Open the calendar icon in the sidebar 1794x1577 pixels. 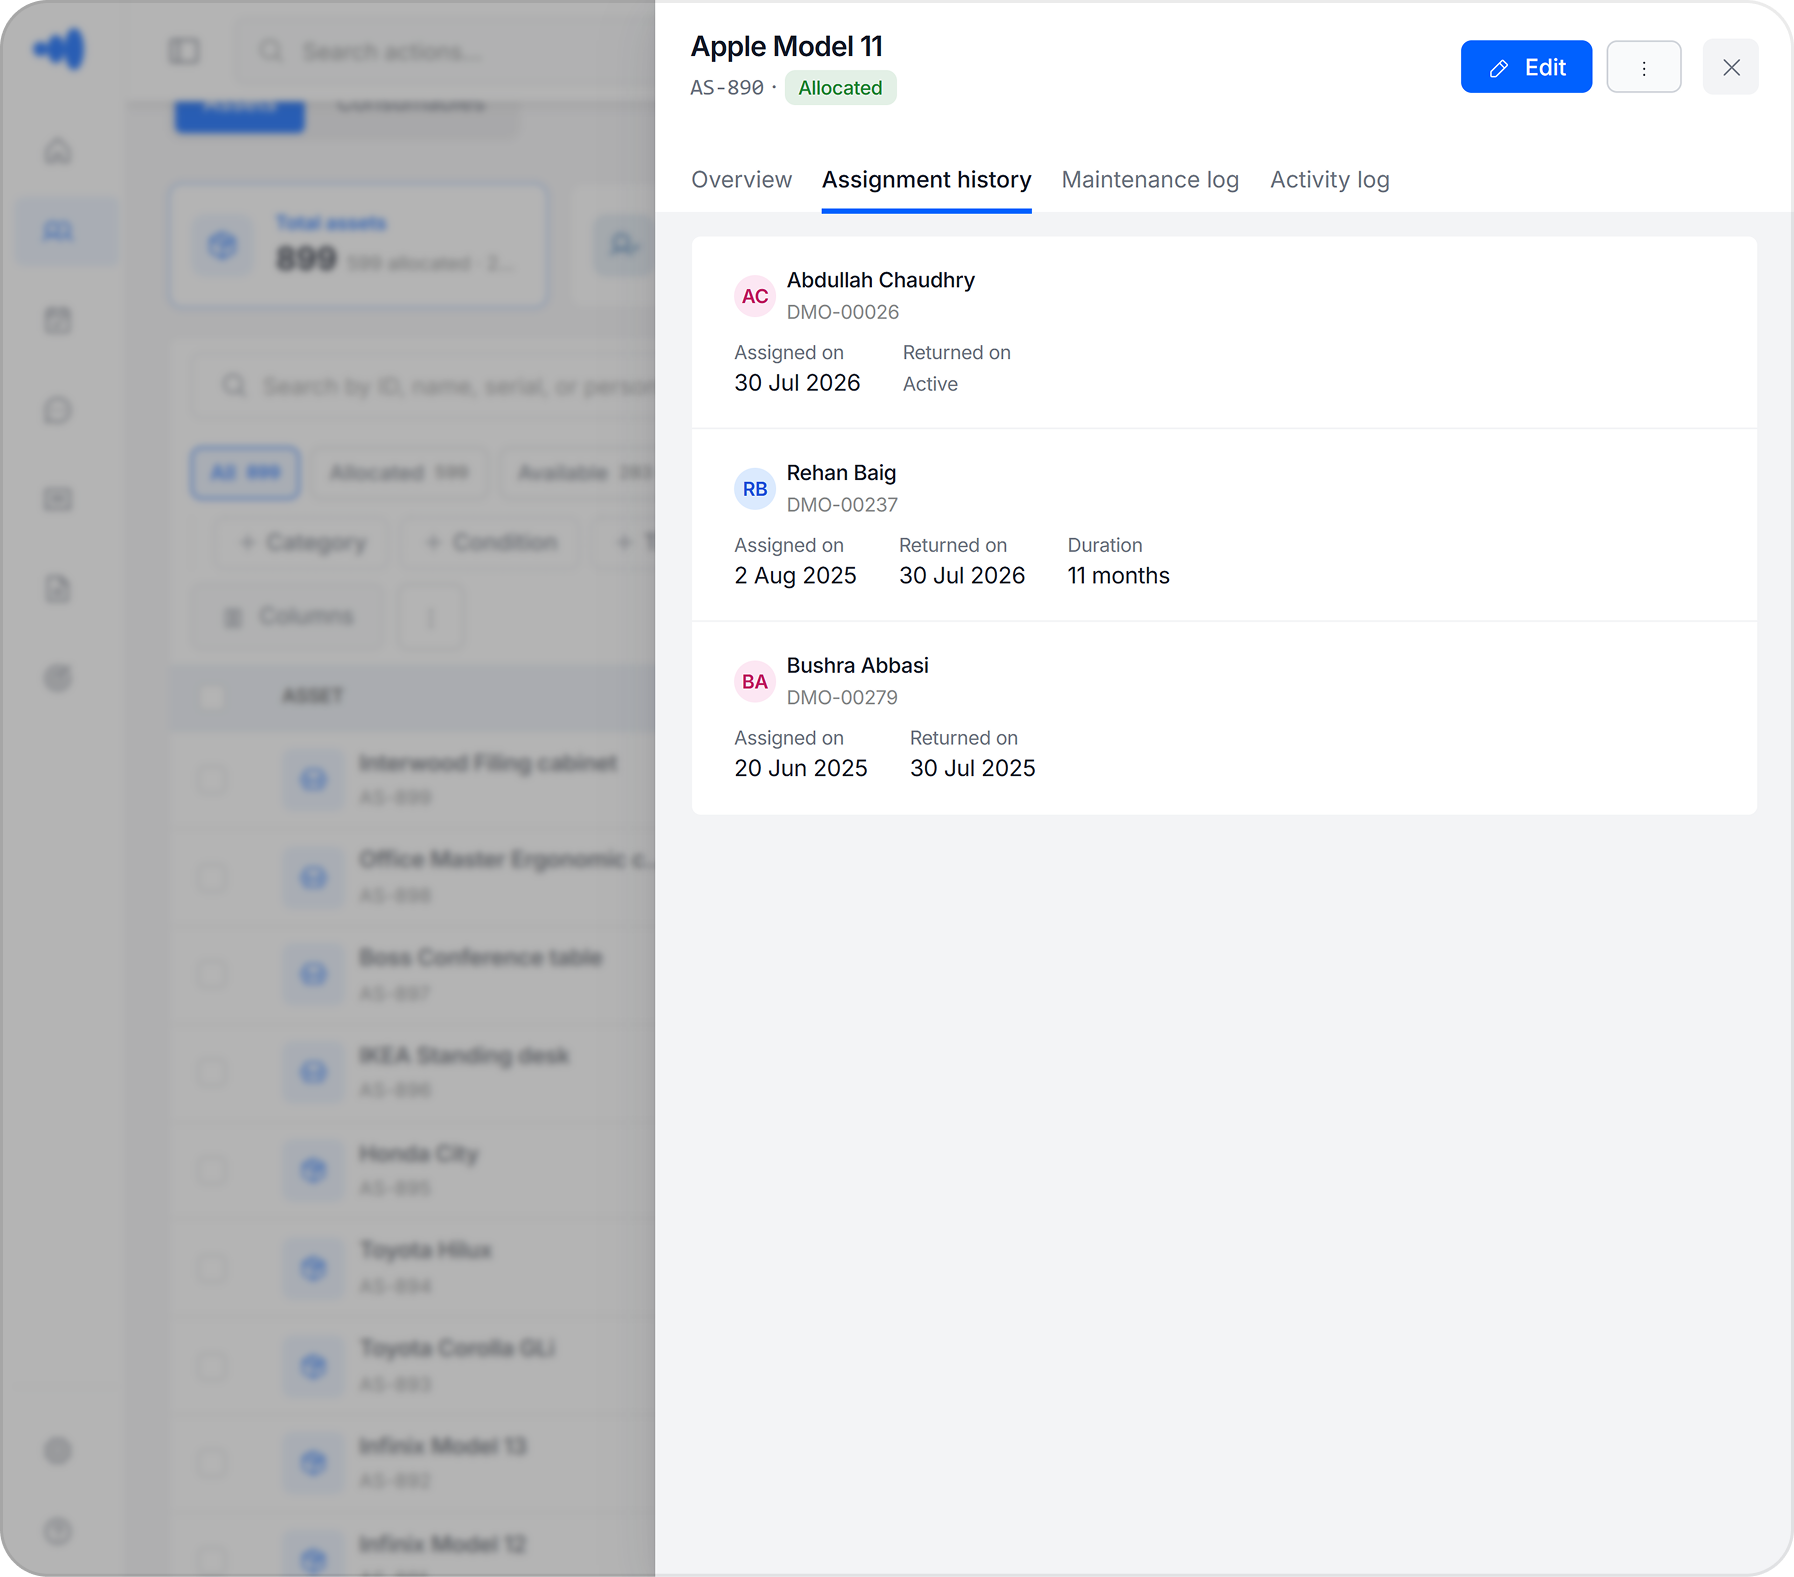point(58,321)
